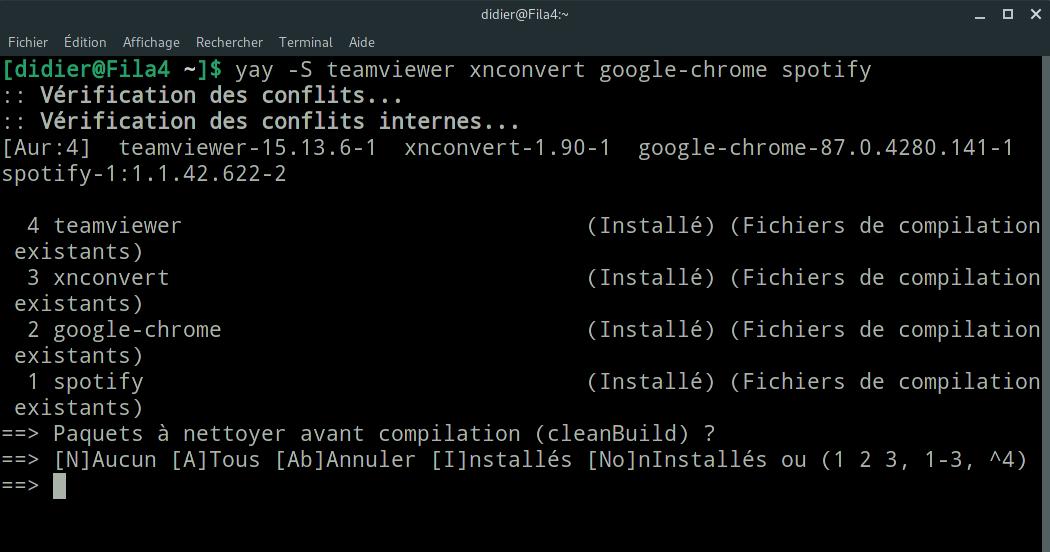1050x552 pixels.
Task: Minimize the terminal window
Action: coord(980,15)
